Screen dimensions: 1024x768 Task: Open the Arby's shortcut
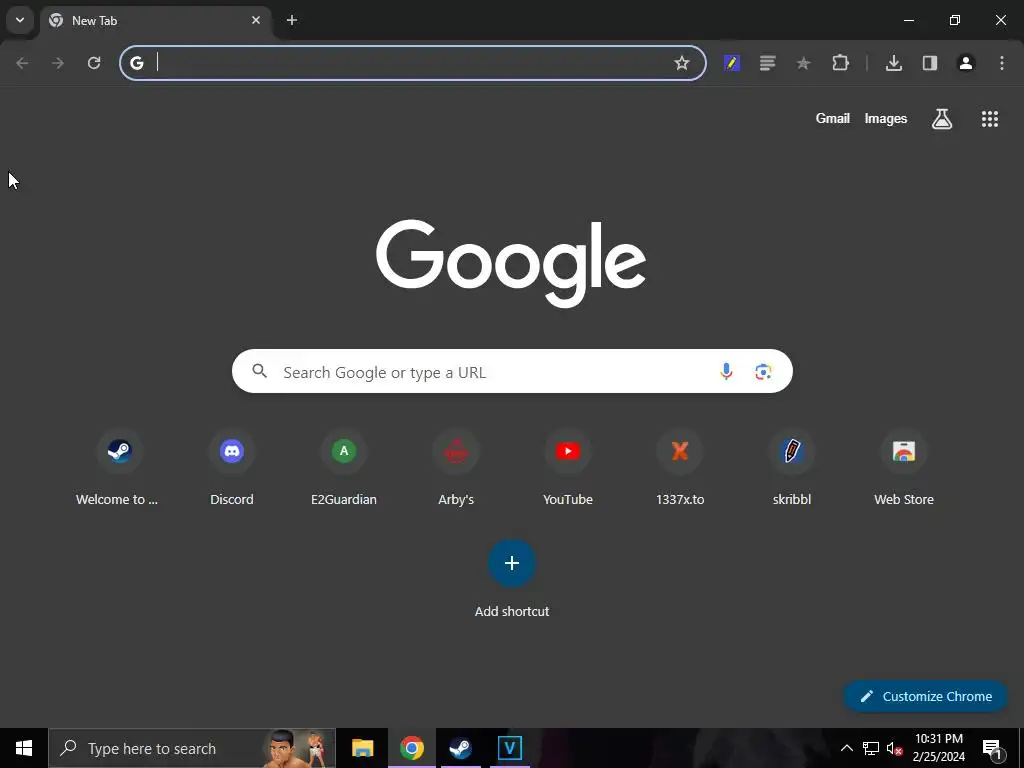(x=456, y=467)
